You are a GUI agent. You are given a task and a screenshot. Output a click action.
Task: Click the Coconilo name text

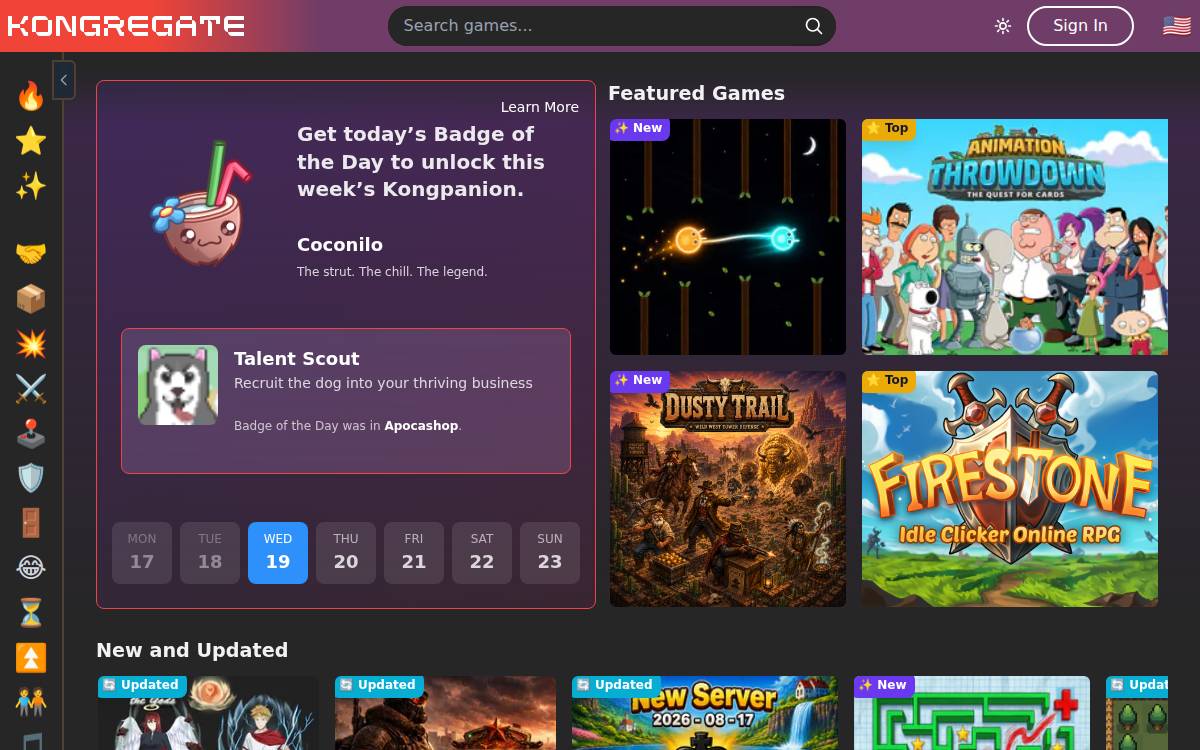click(340, 244)
